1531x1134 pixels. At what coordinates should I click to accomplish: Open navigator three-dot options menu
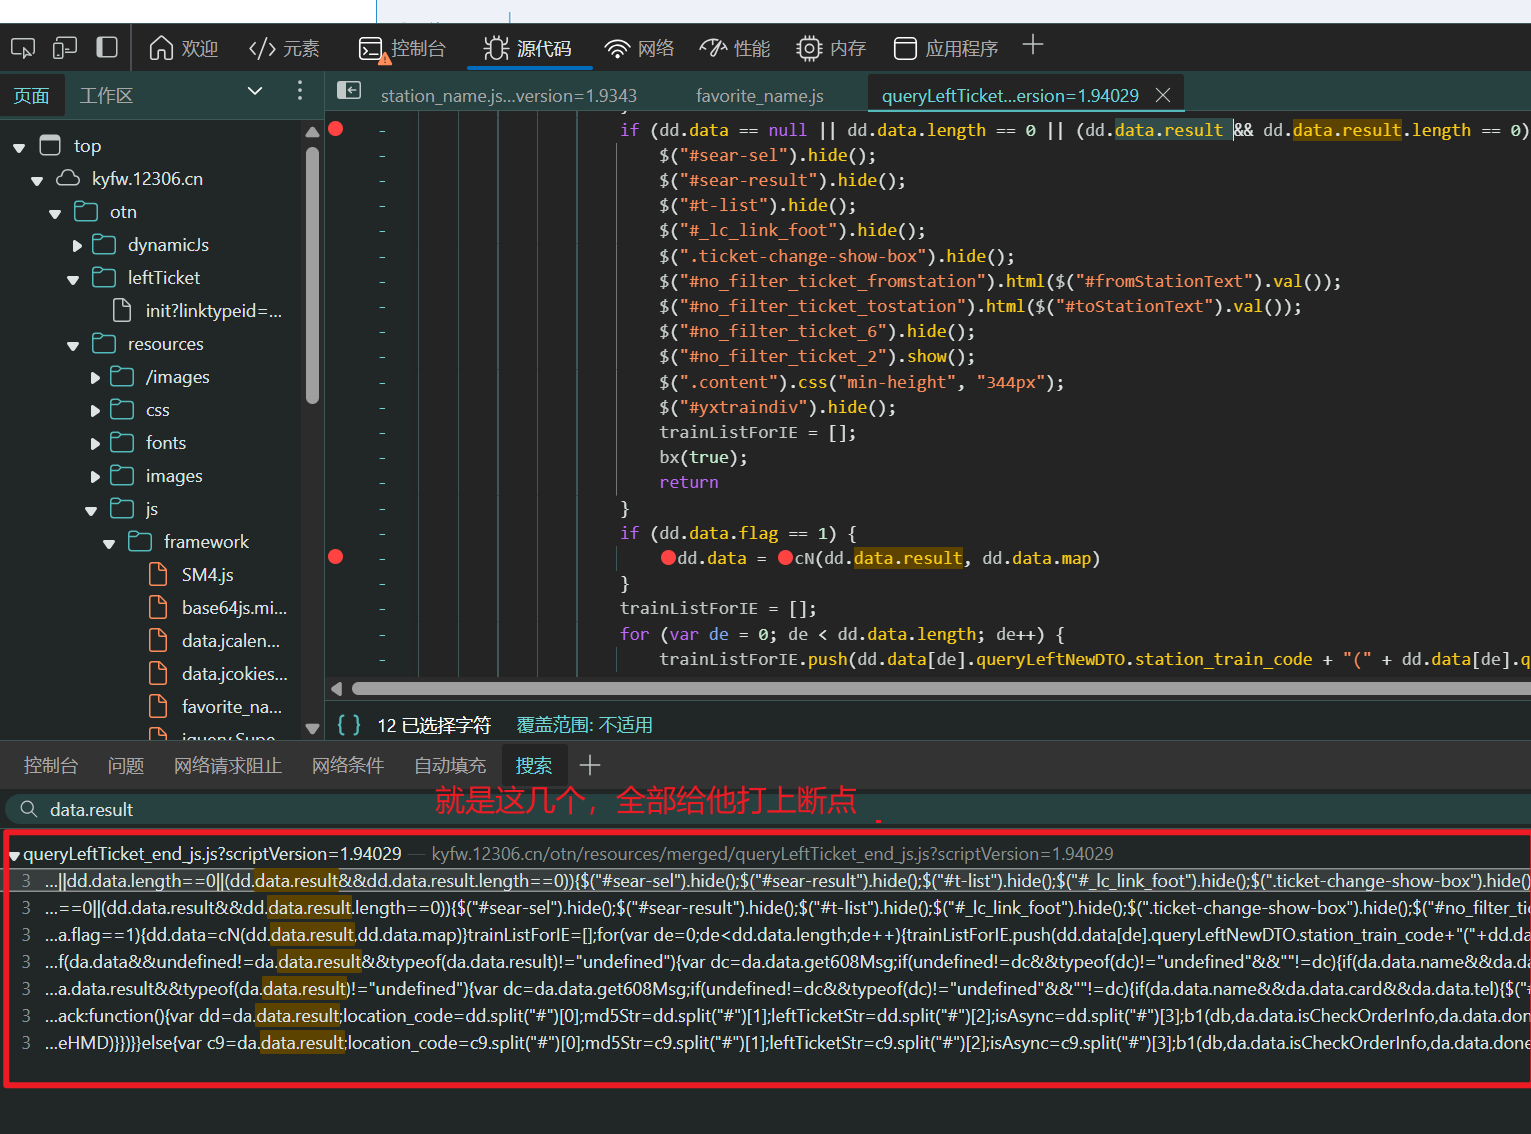(x=300, y=91)
